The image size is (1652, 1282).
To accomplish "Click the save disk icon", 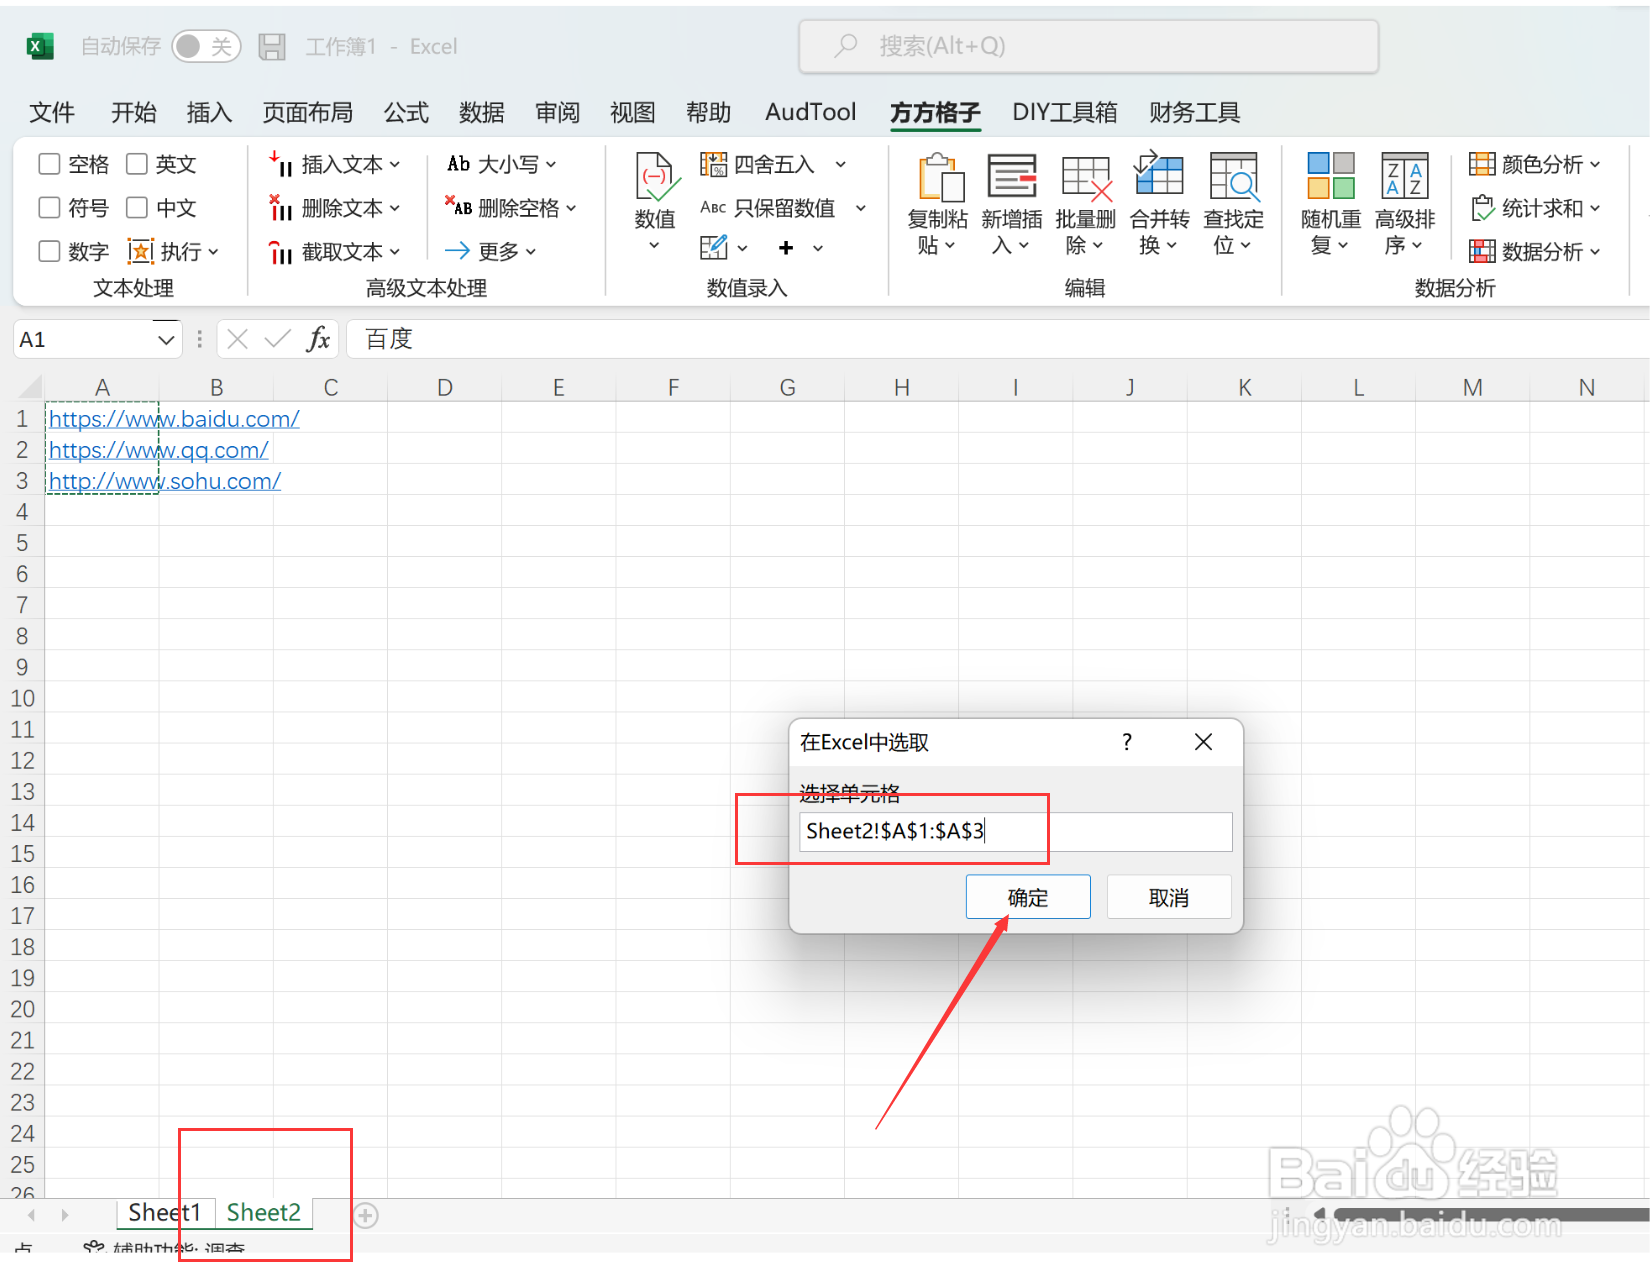I will pos(272,46).
